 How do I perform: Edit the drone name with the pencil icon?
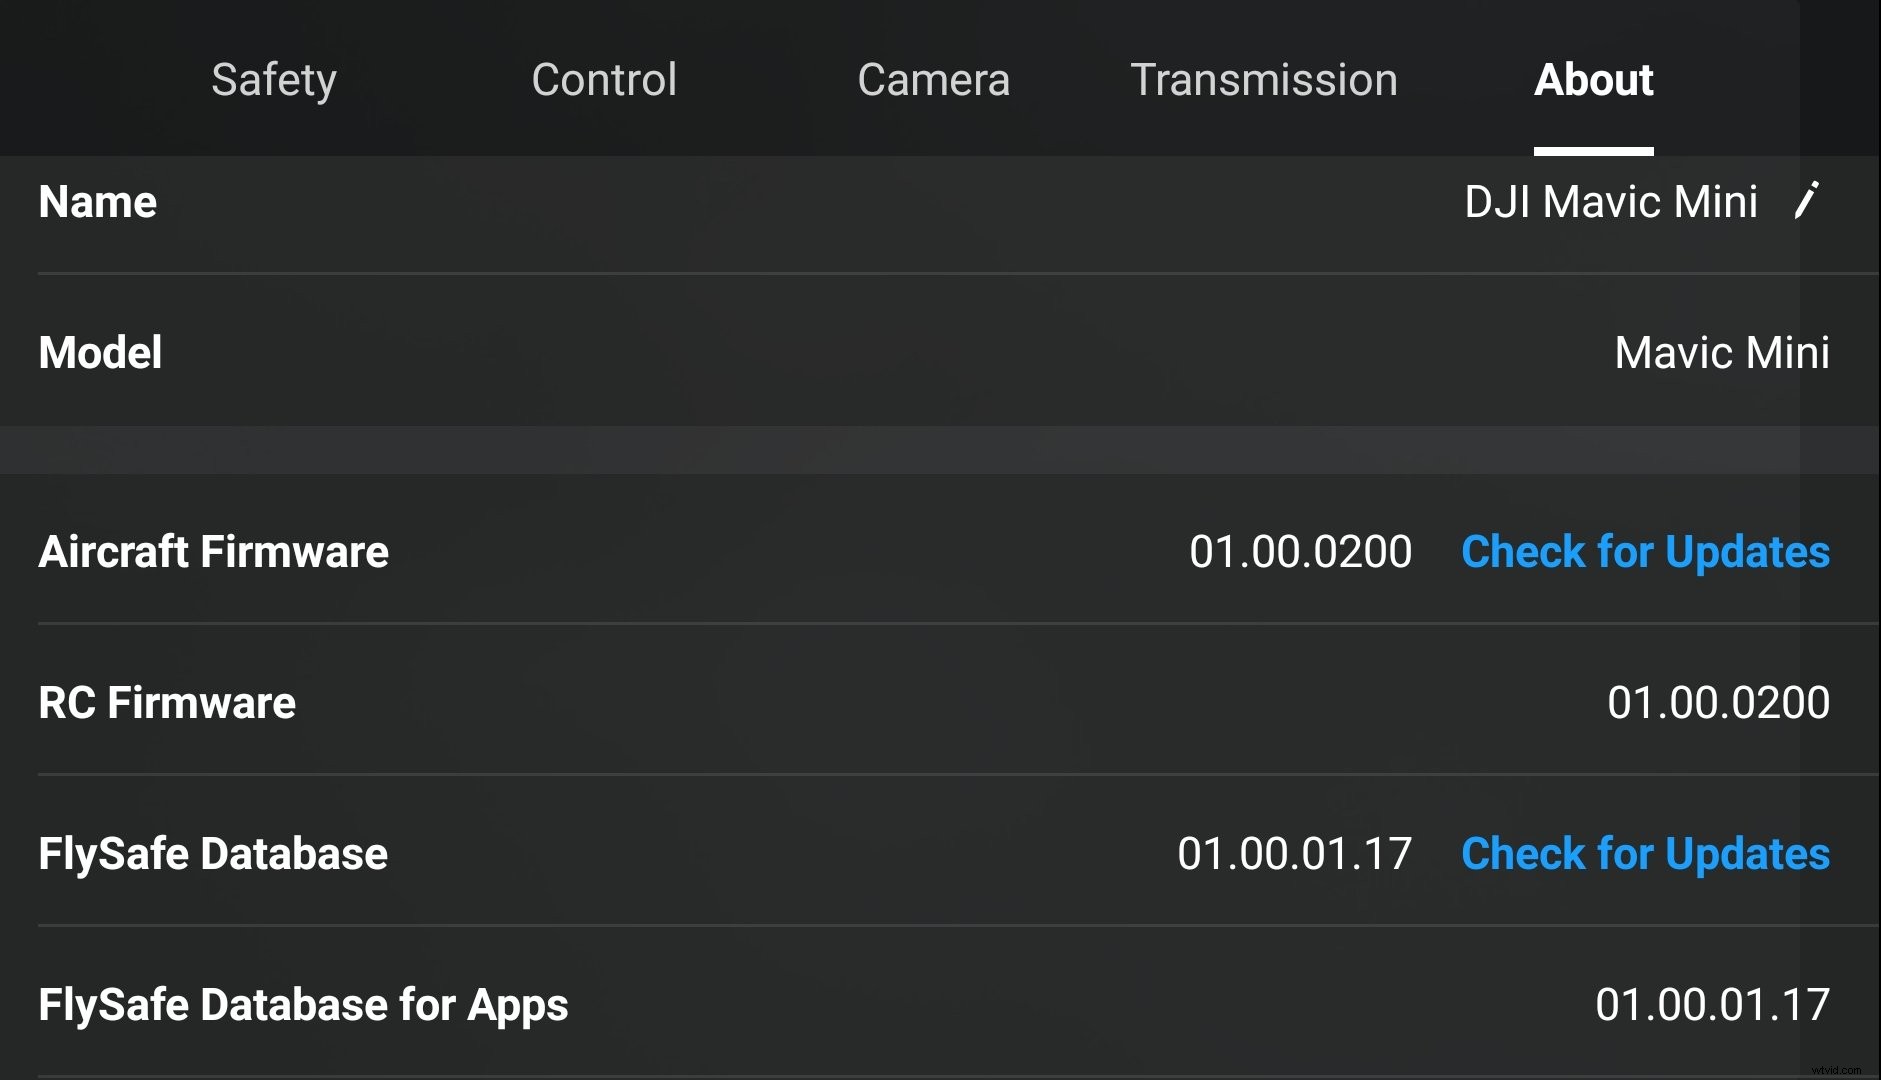coord(1806,202)
